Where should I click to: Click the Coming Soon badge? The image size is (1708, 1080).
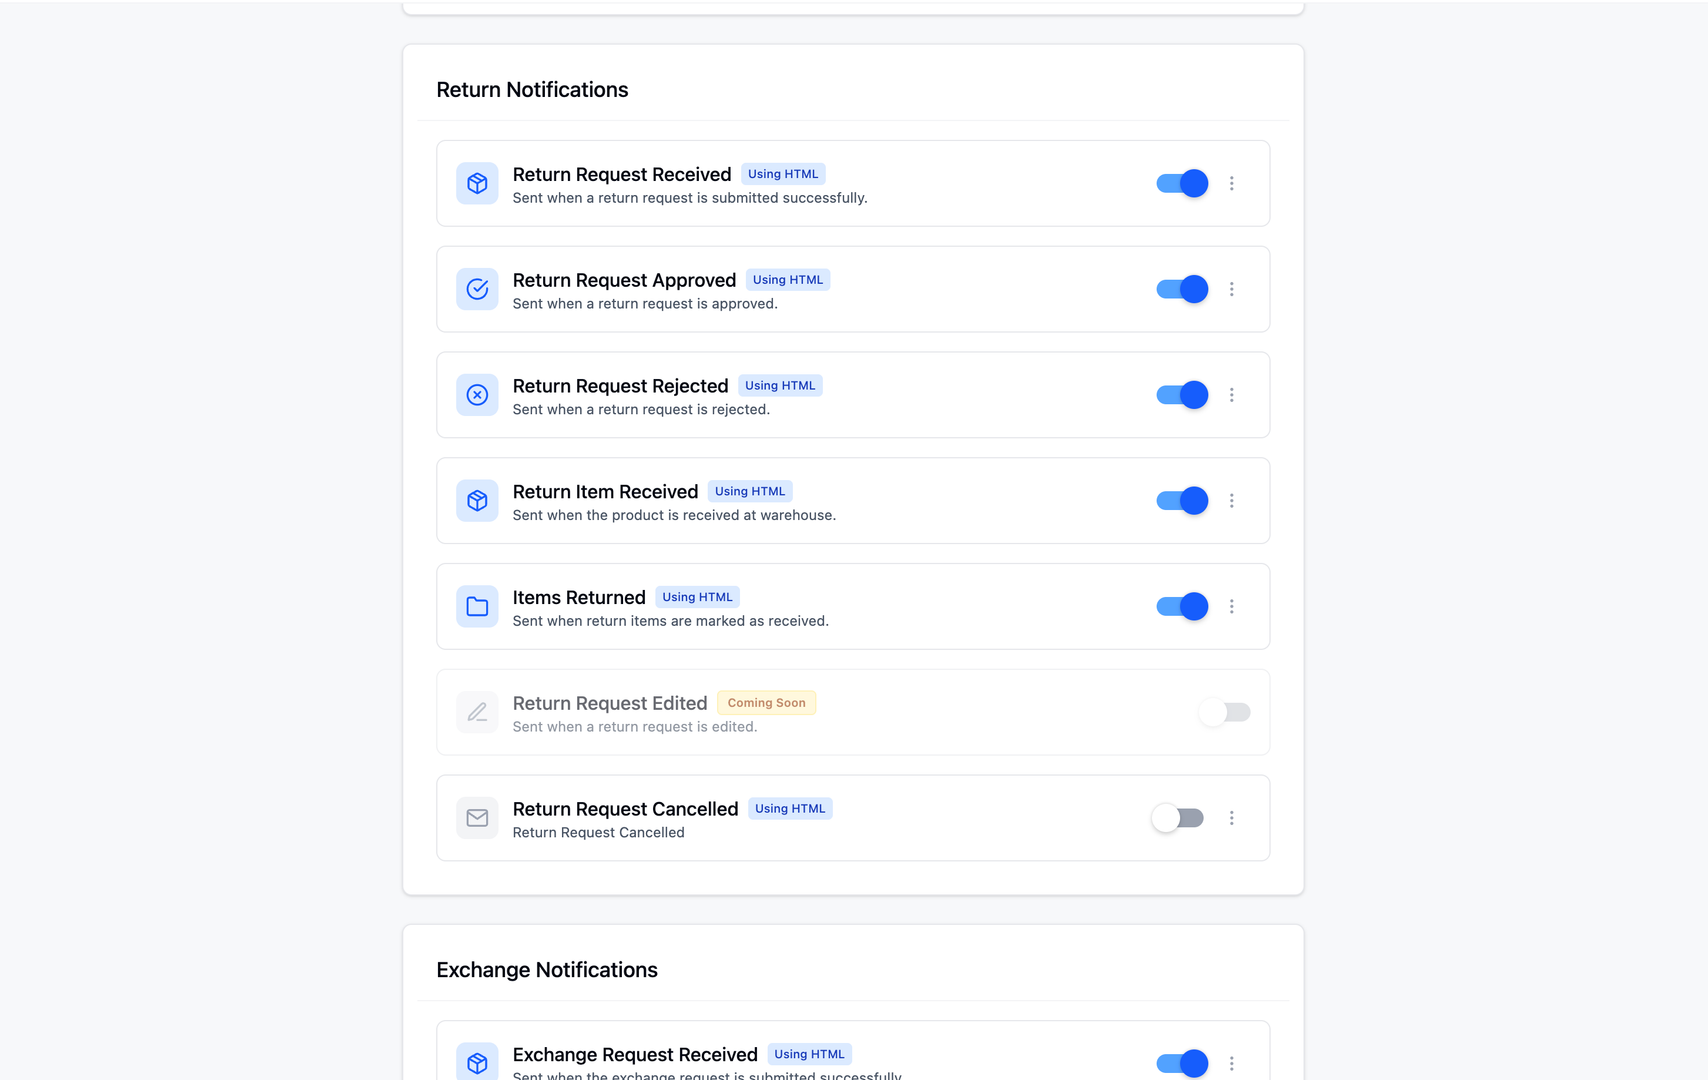(766, 703)
